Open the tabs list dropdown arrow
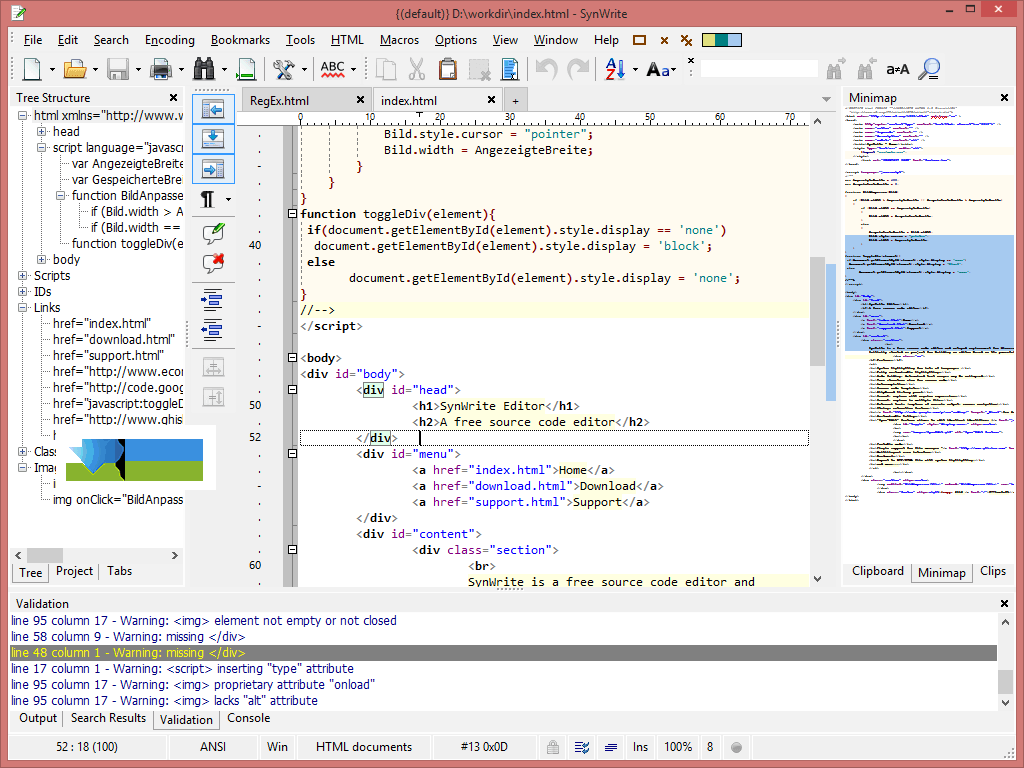This screenshot has width=1024, height=768. pyautogui.click(x=826, y=99)
